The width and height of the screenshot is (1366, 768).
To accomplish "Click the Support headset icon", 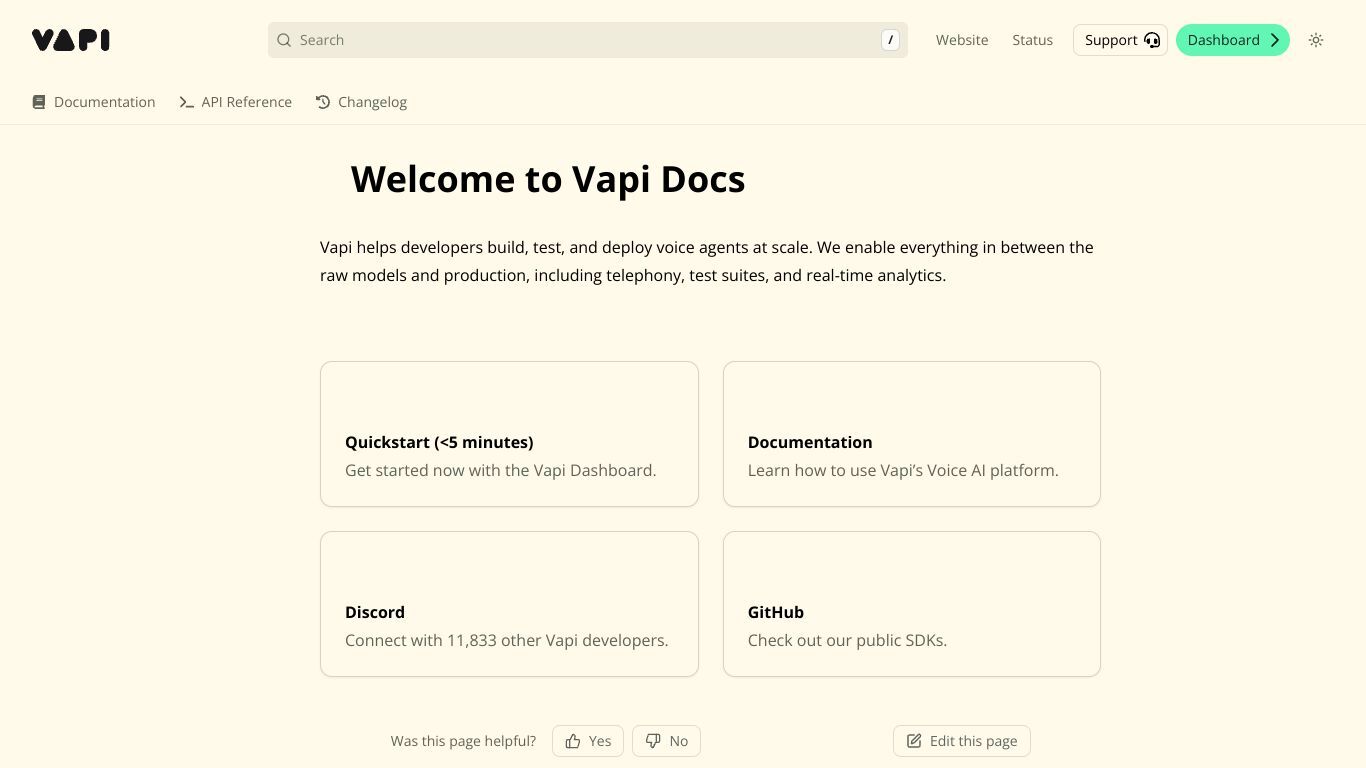I will (1152, 40).
